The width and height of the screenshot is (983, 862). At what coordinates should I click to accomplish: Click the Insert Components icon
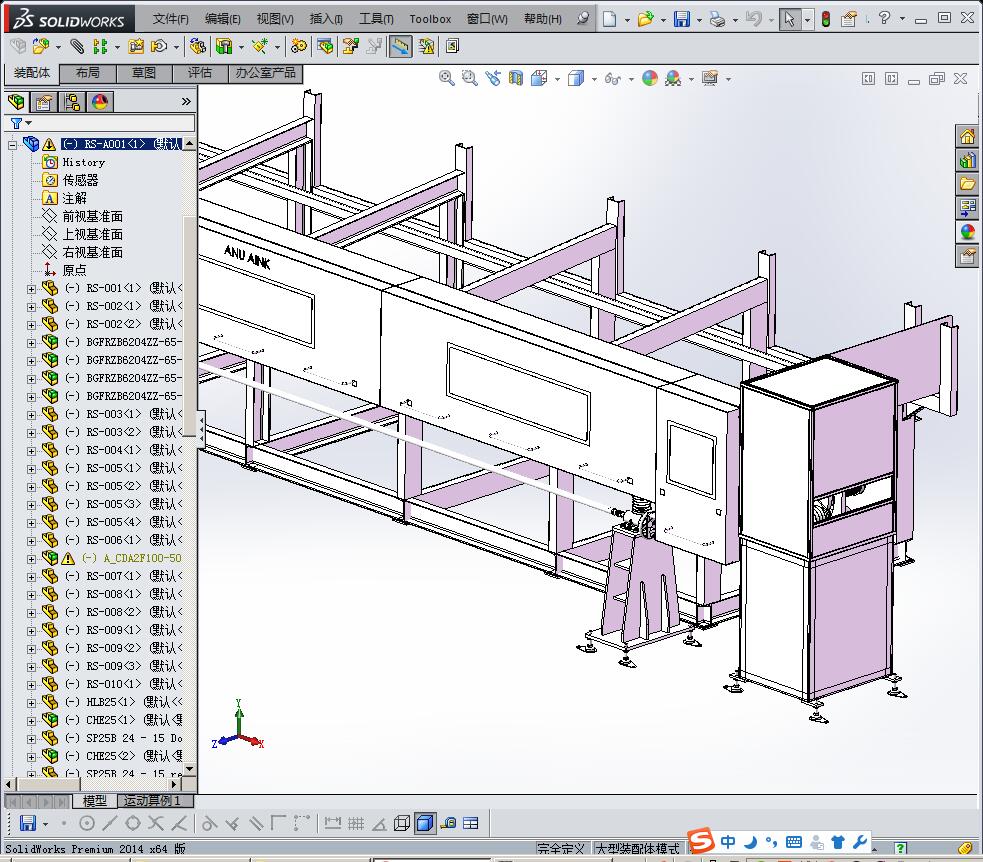click(41, 46)
